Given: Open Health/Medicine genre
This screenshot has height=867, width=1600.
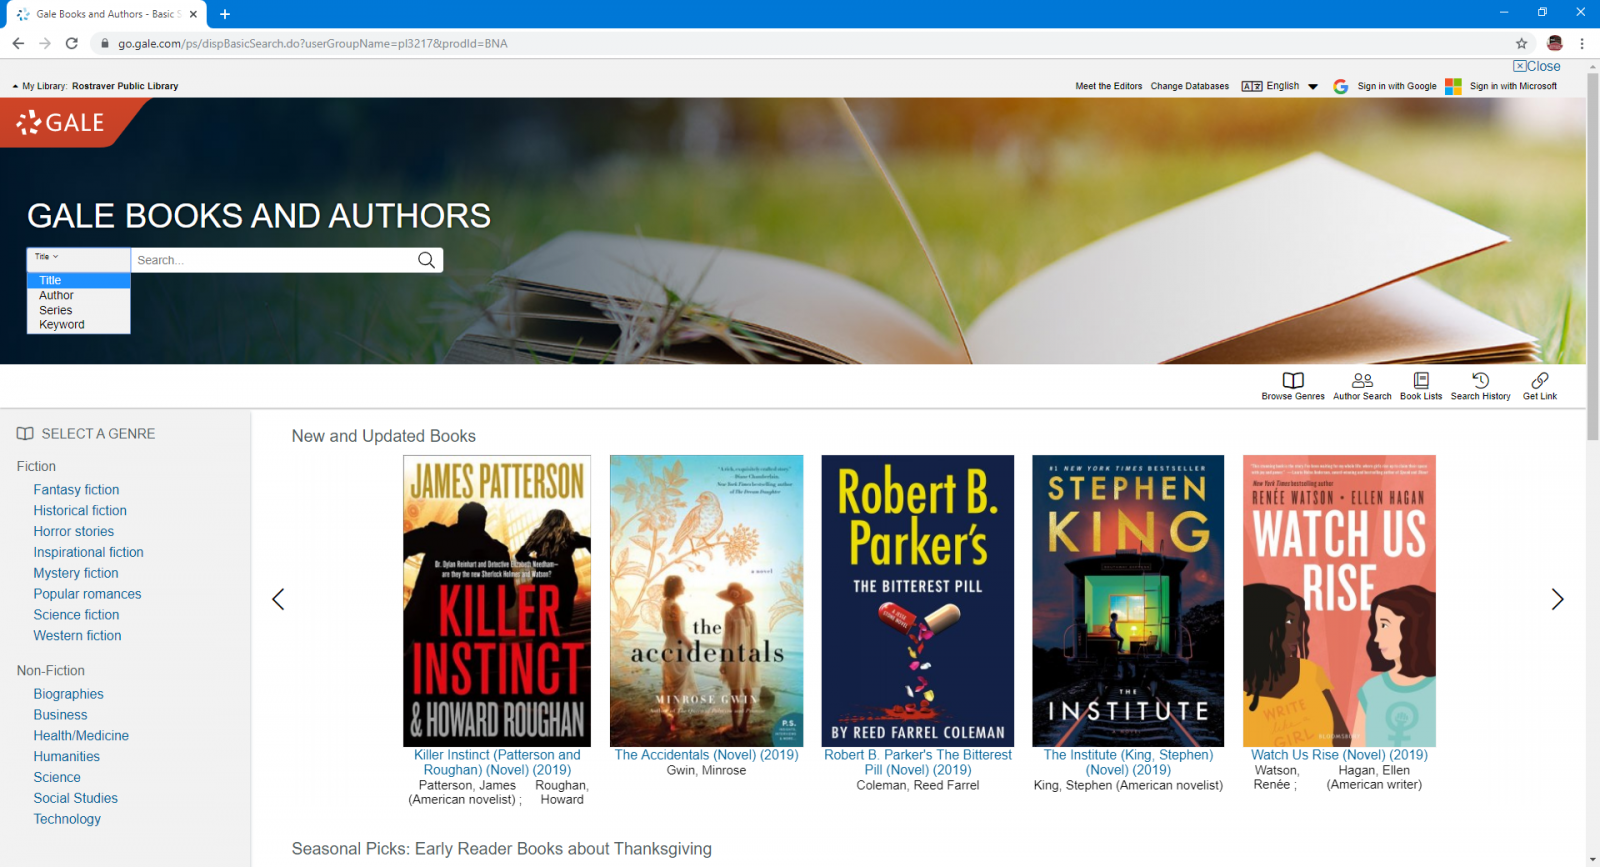Looking at the screenshot, I should 81,736.
